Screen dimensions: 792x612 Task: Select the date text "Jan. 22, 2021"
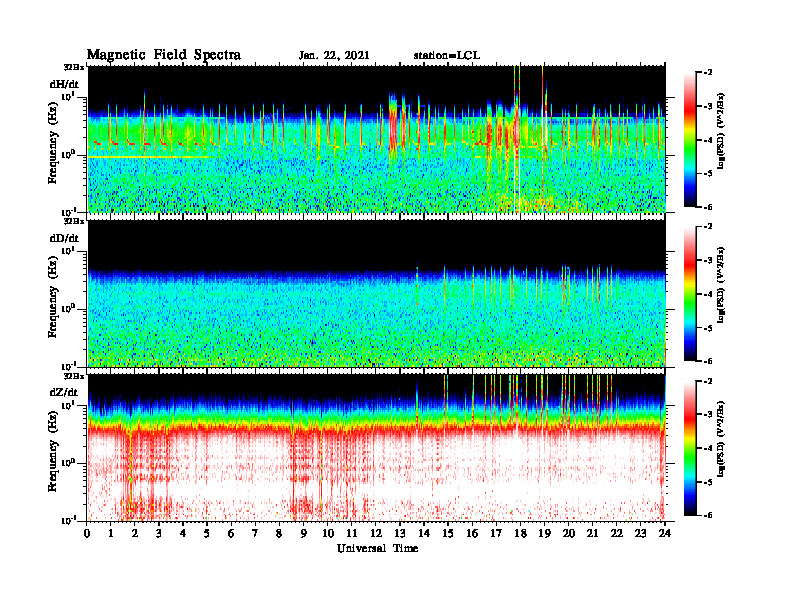334,56
